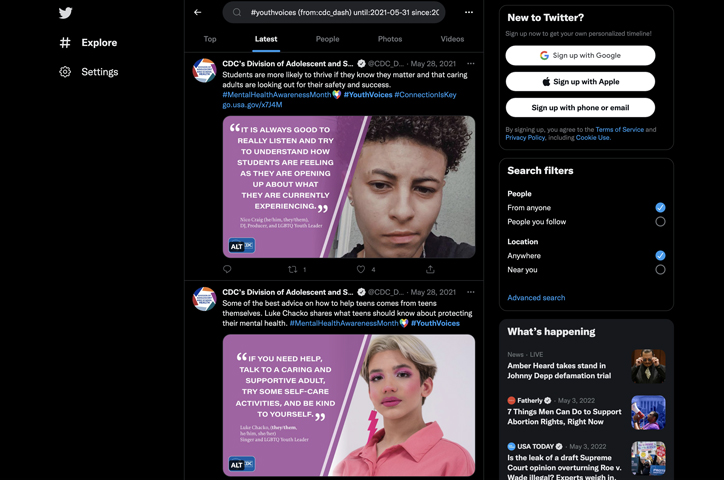Open Terms of Service link
Viewport: 724px width, 480px height.
(620, 130)
